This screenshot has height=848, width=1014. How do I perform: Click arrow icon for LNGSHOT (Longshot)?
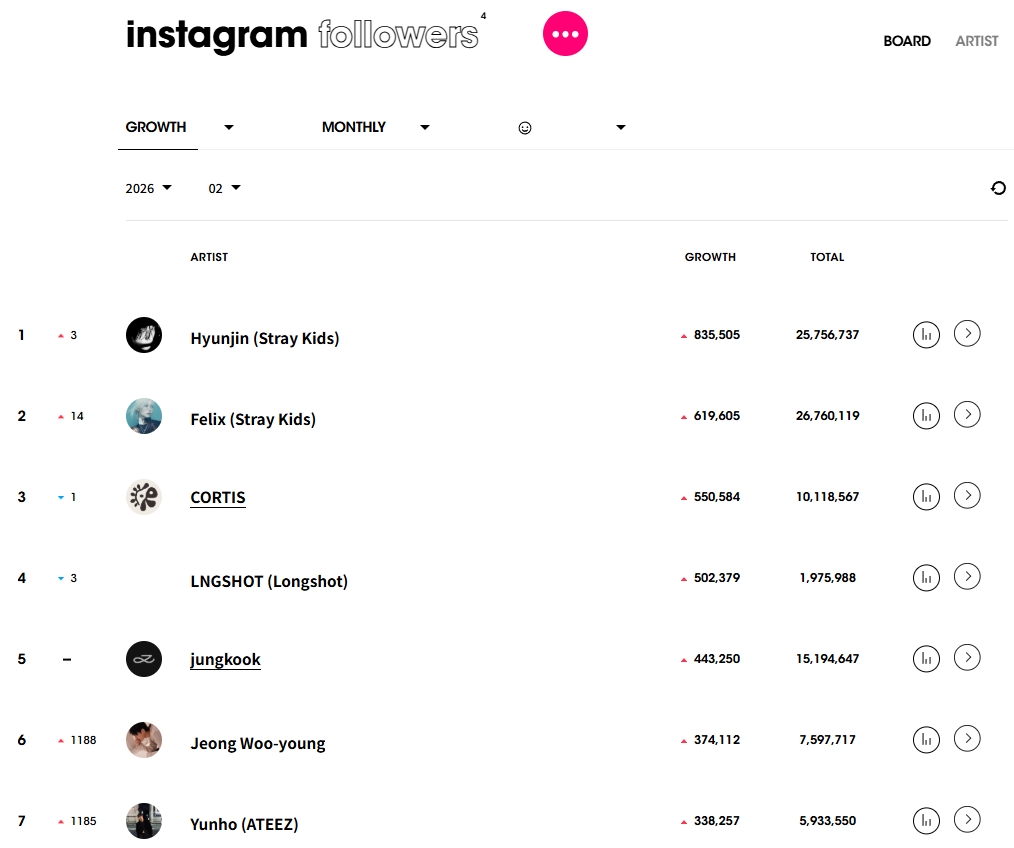coord(967,576)
